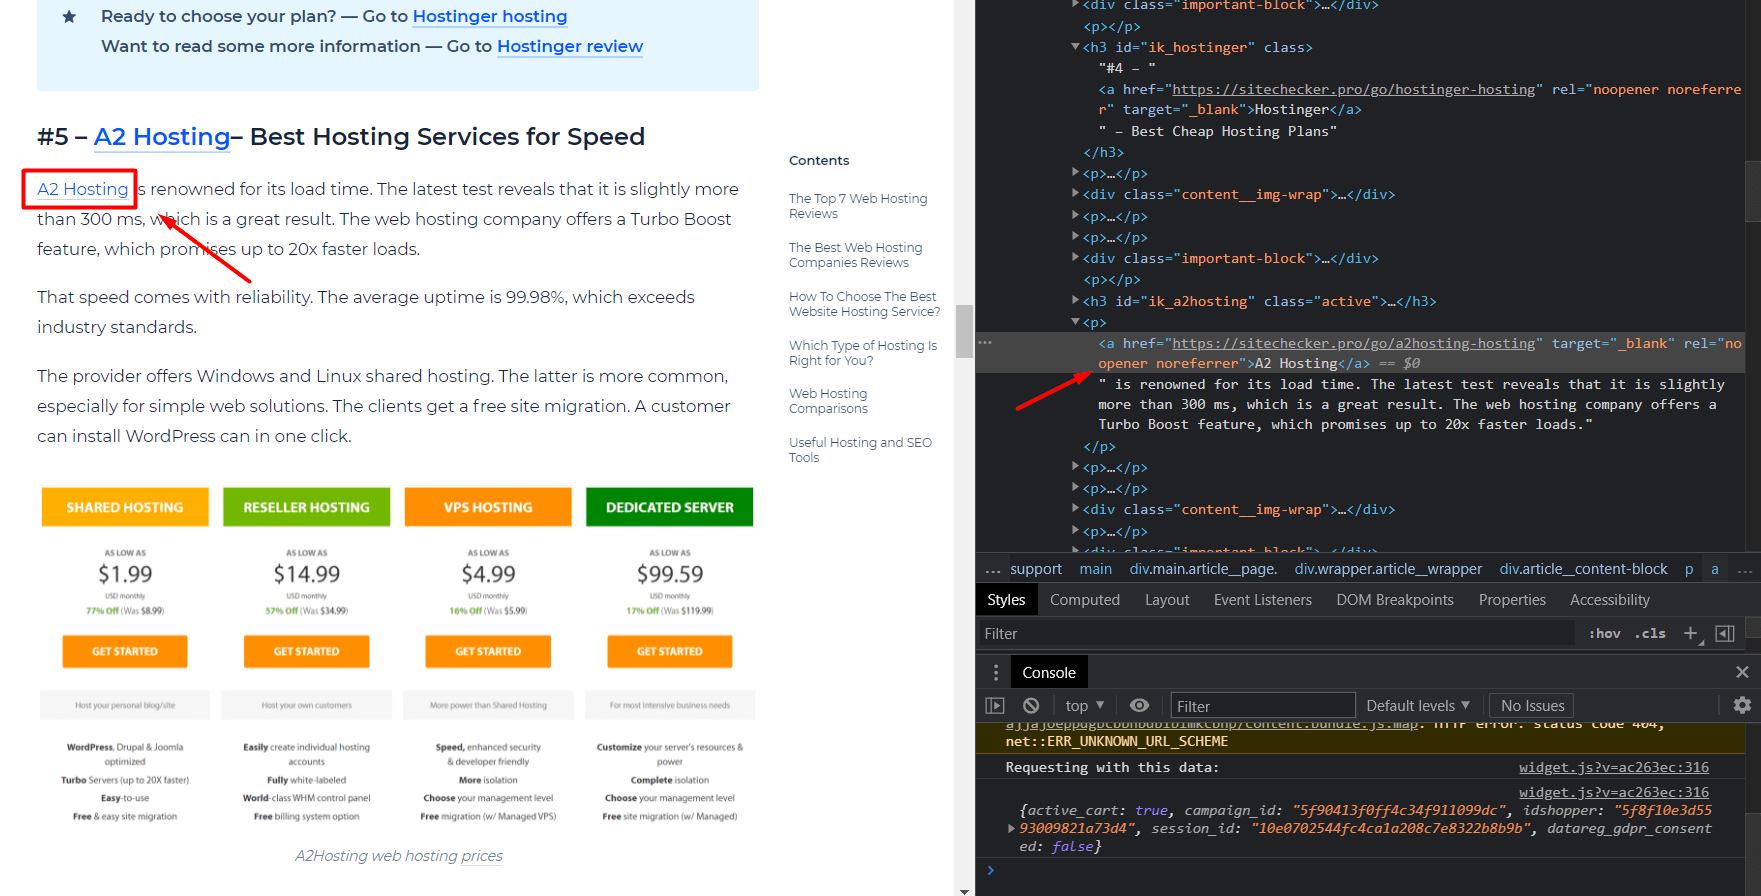This screenshot has height=896, width=1761.
Task: Expand the second content__img-wrap div node
Action: click(1075, 509)
